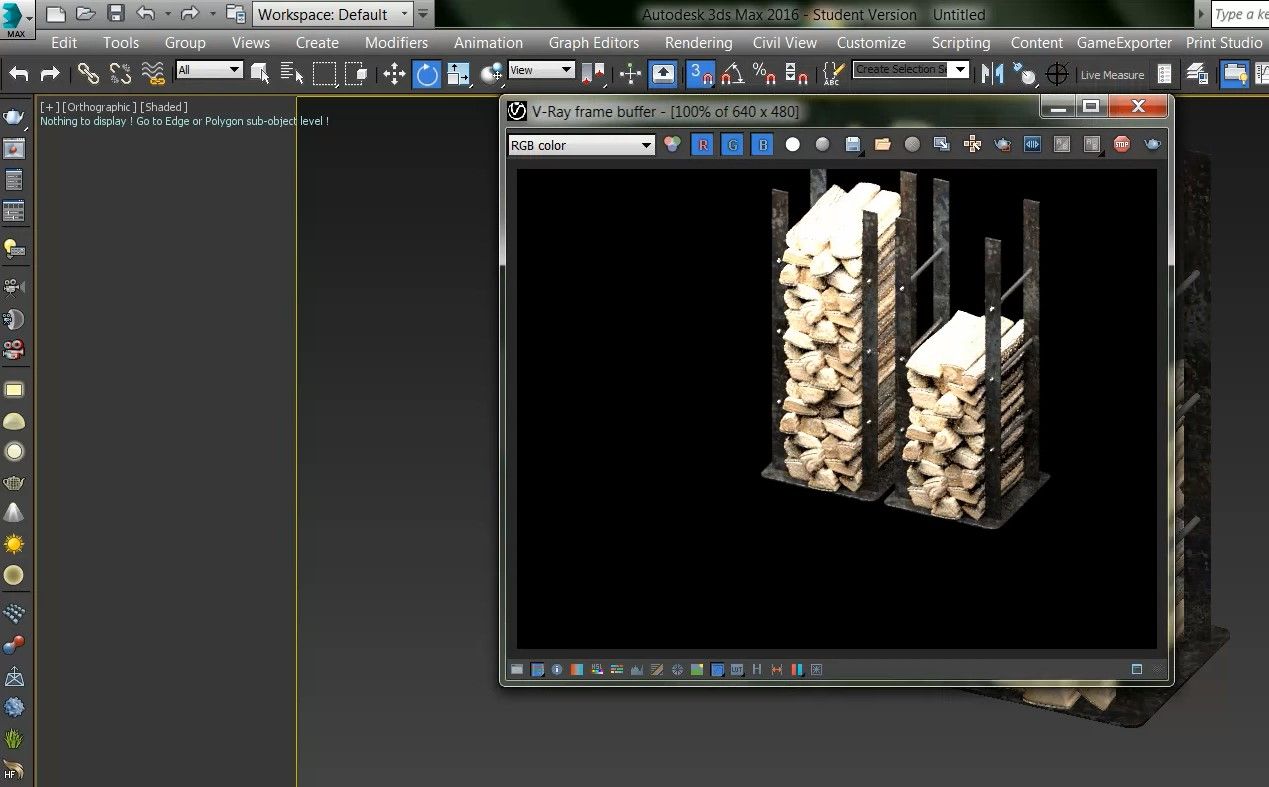Switch frame buffer to mono white circle
The width and height of the screenshot is (1269, 787).
tap(792, 145)
